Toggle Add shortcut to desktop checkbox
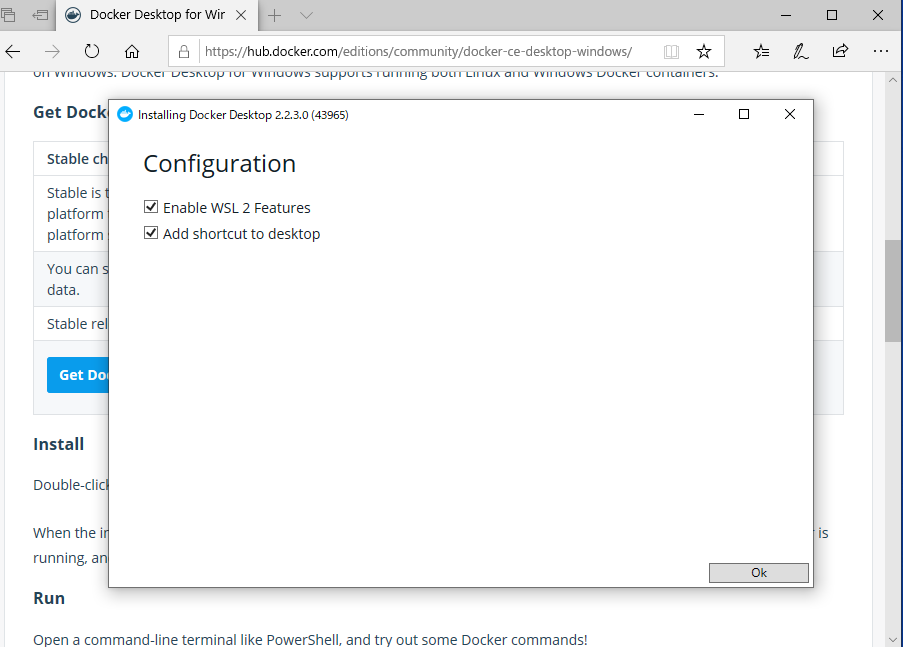 pos(151,233)
